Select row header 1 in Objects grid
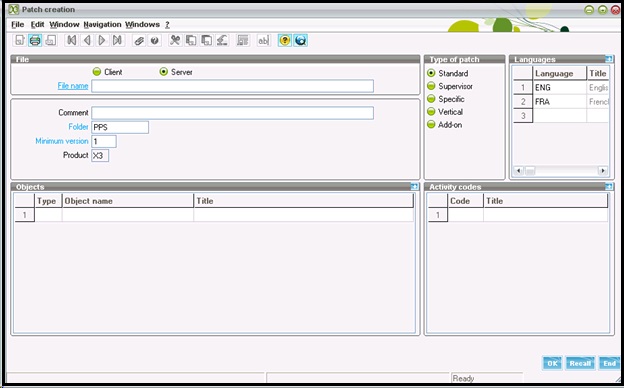 24,215
